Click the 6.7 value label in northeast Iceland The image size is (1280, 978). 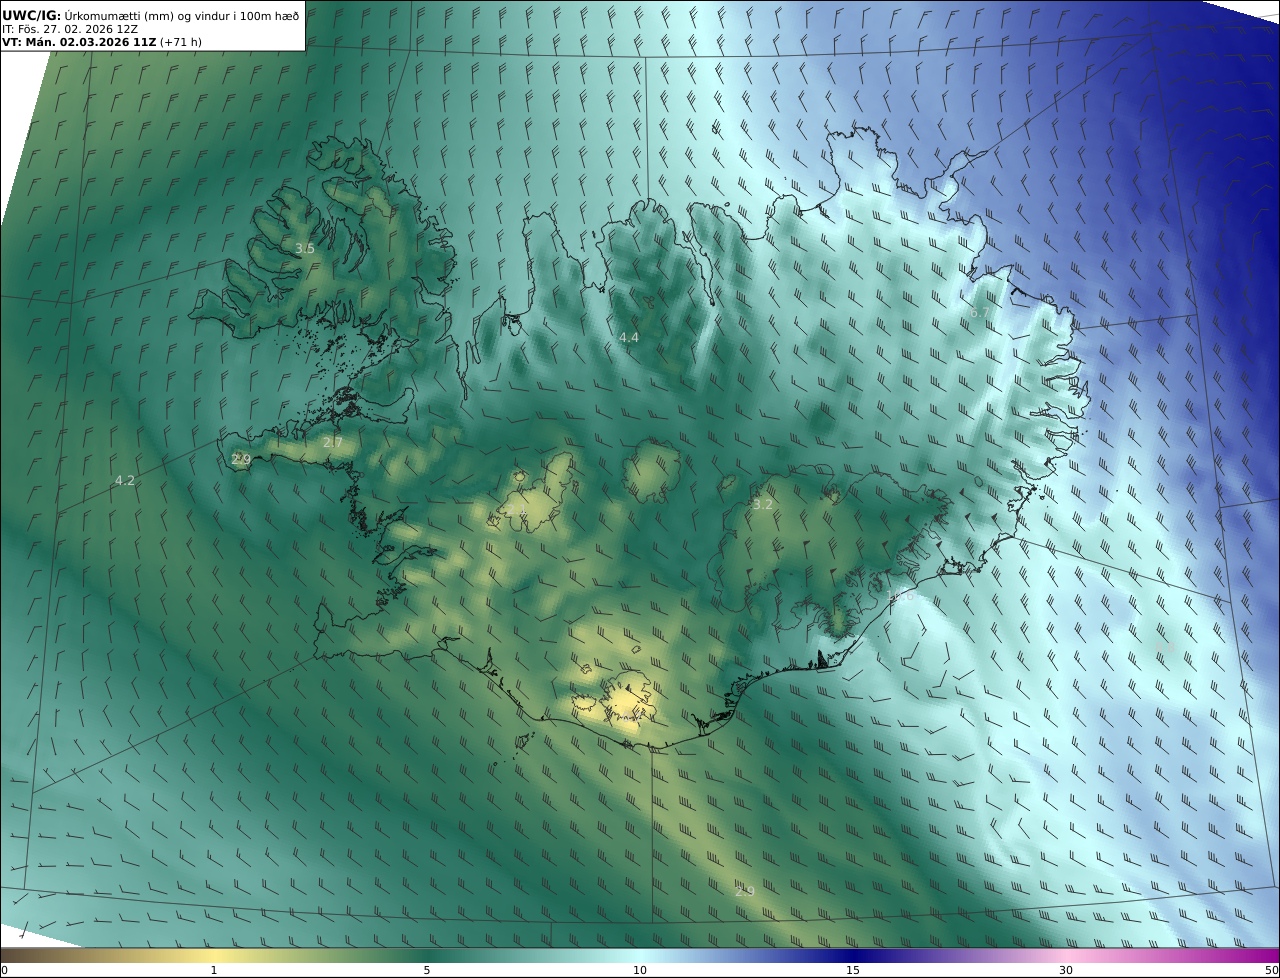click(981, 313)
